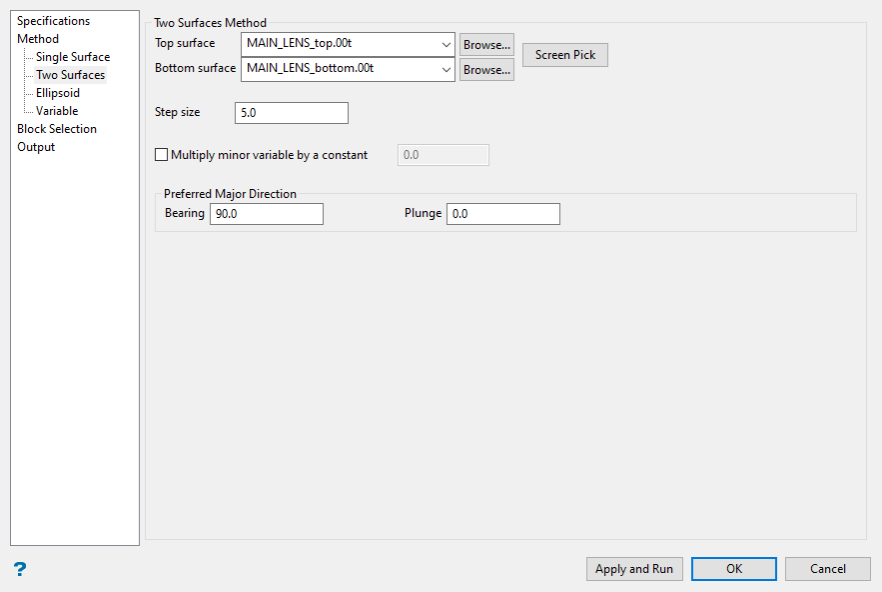This screenshot has height=592, width=882.
Task: Click the Apply and Run button
Action: 634,569
